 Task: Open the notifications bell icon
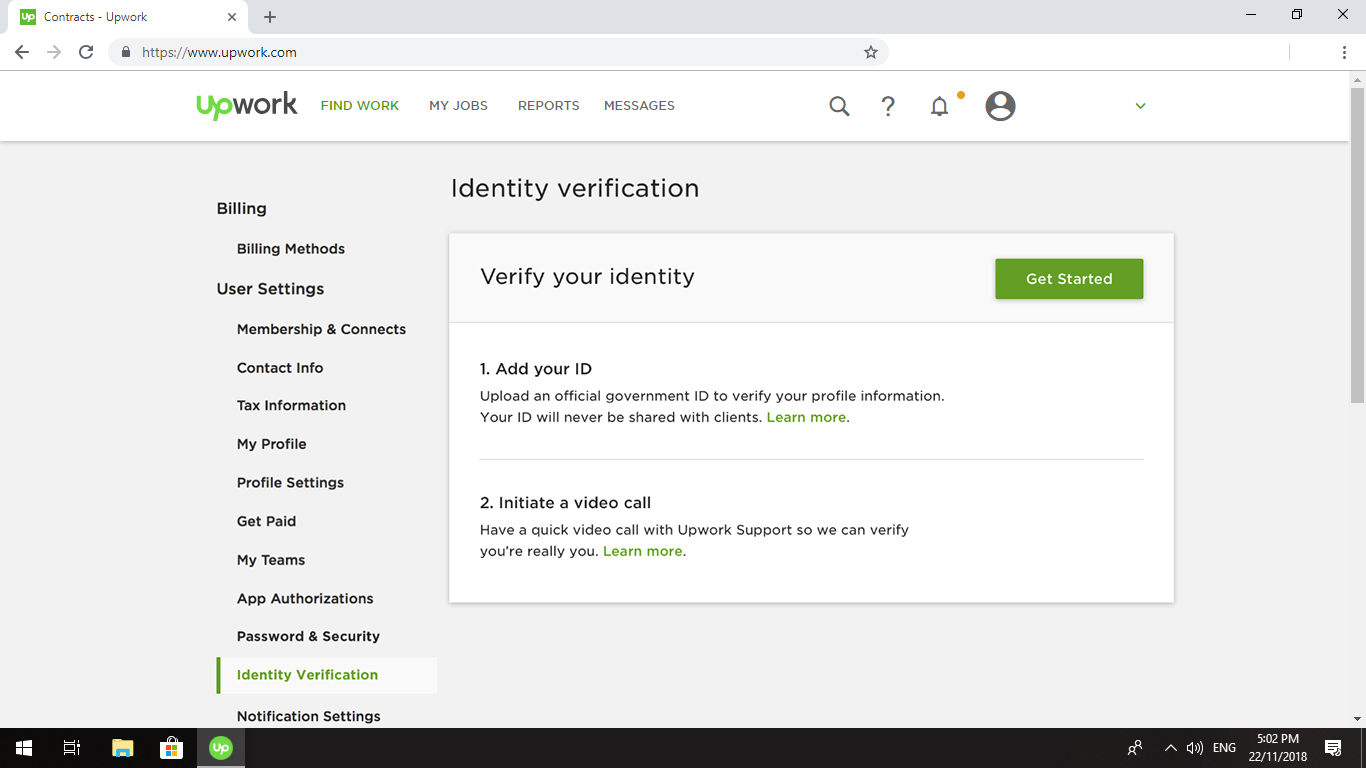[x=939, y=106]
